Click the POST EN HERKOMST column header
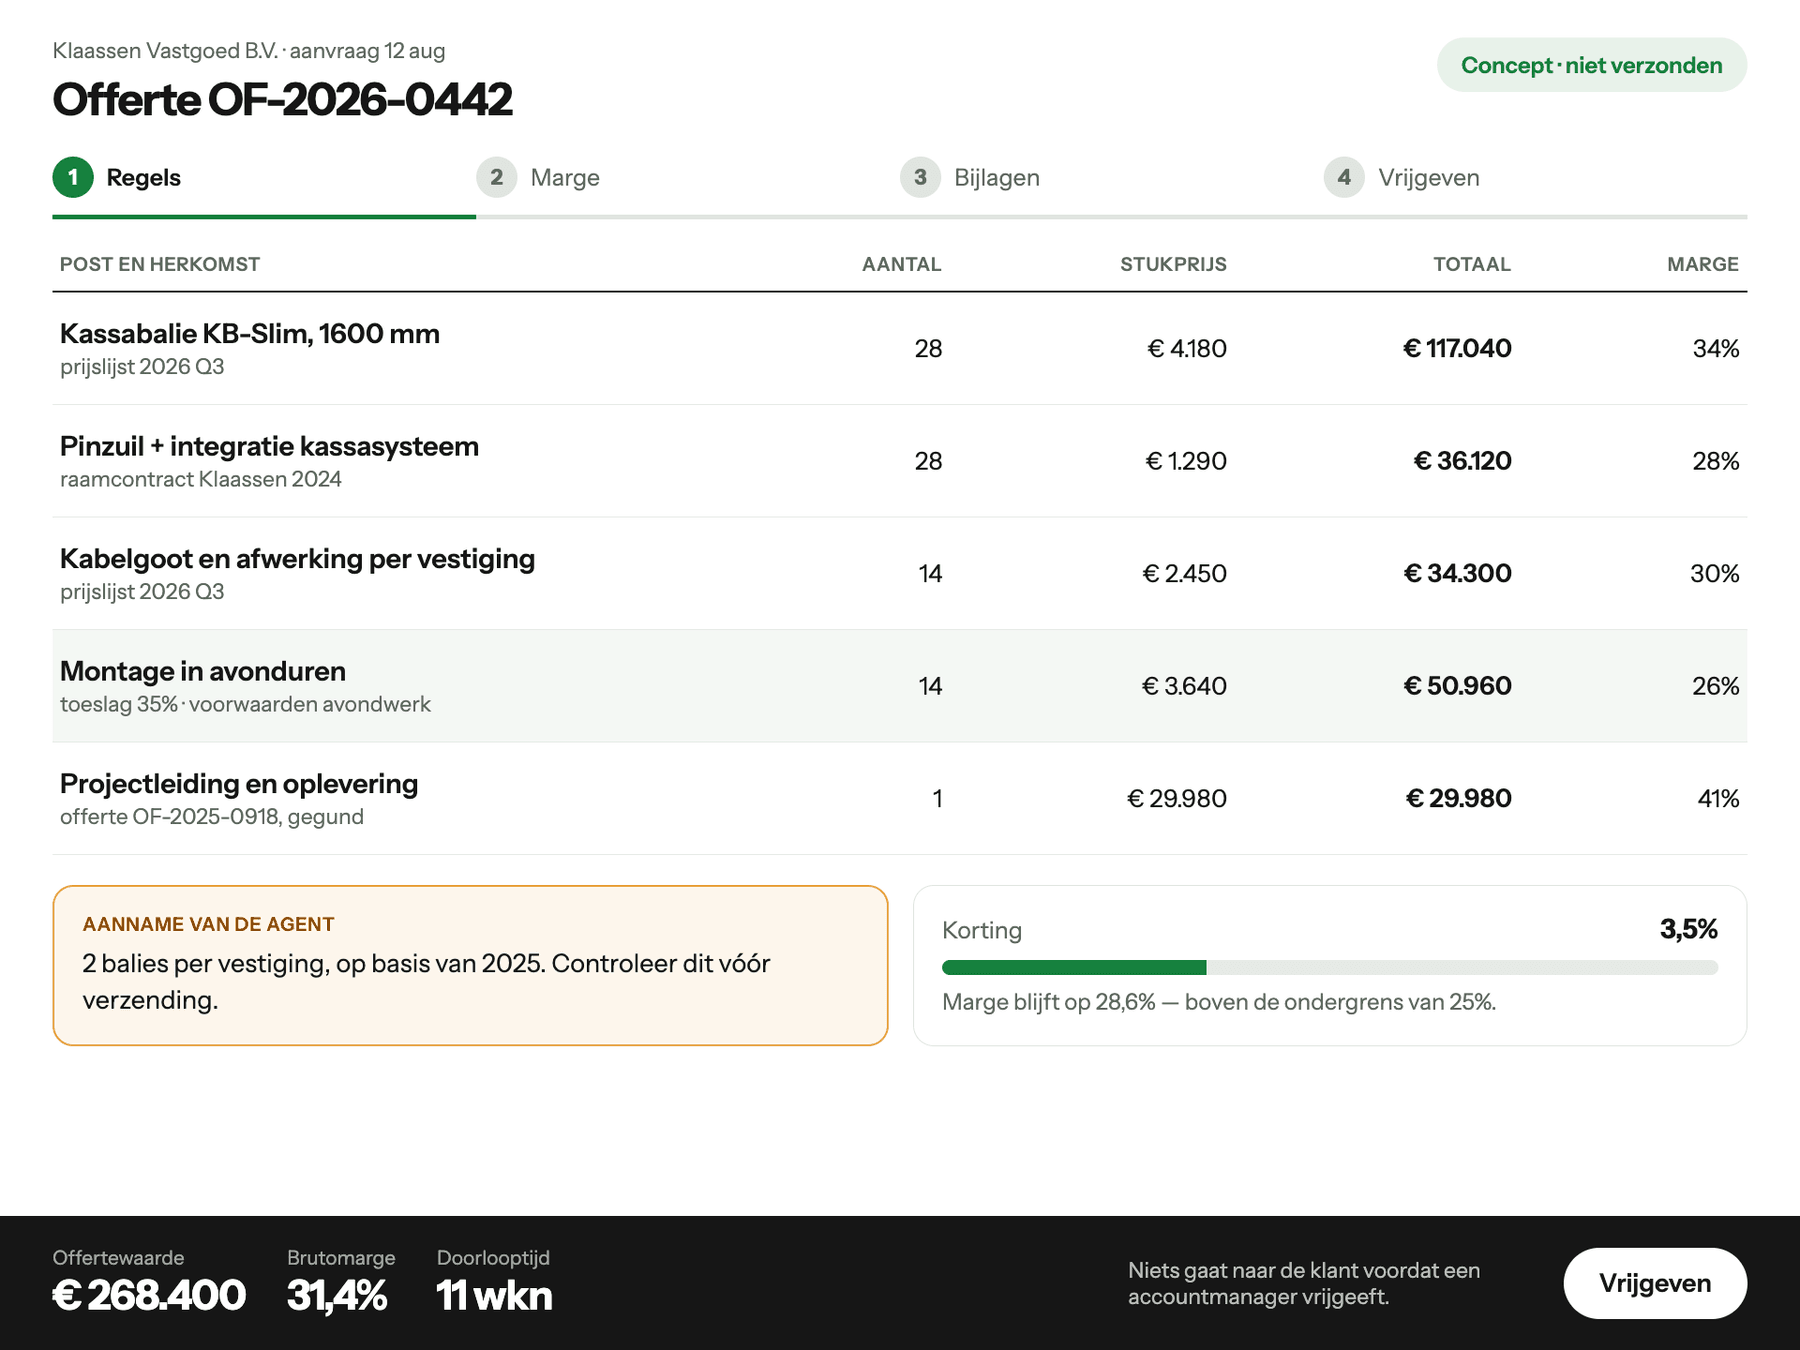1800x1350 pixels. pos(160,264)
